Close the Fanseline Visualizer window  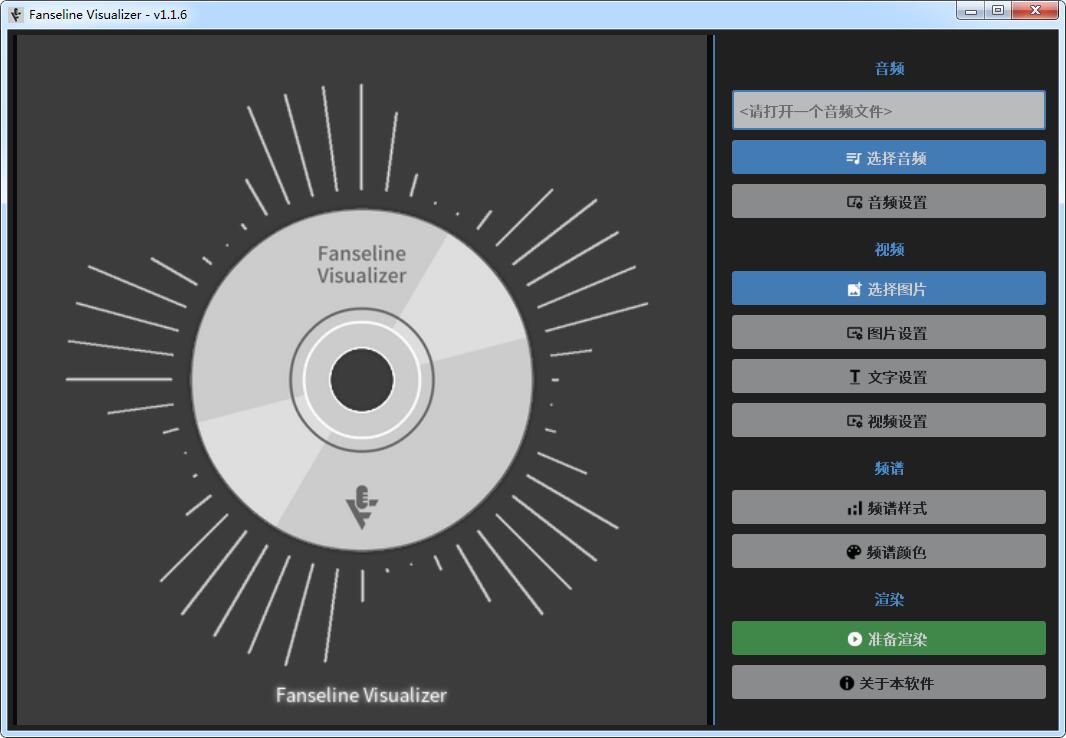pos(1035,10)
